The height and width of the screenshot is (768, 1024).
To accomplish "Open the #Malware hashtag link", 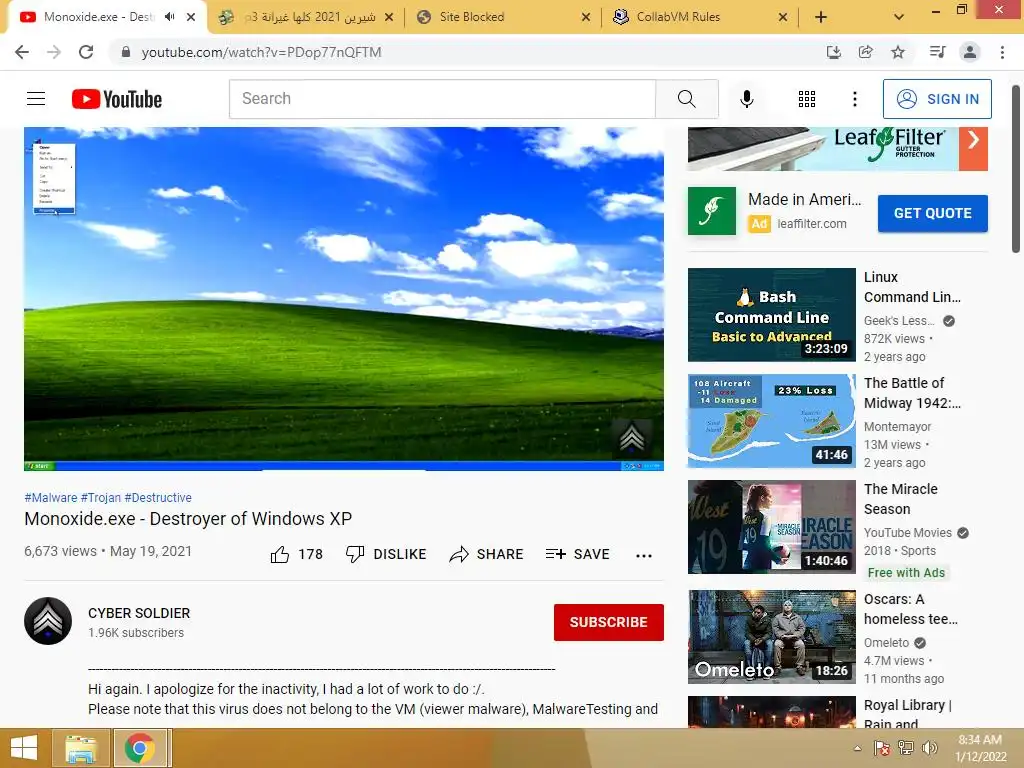I will point(51,498).
